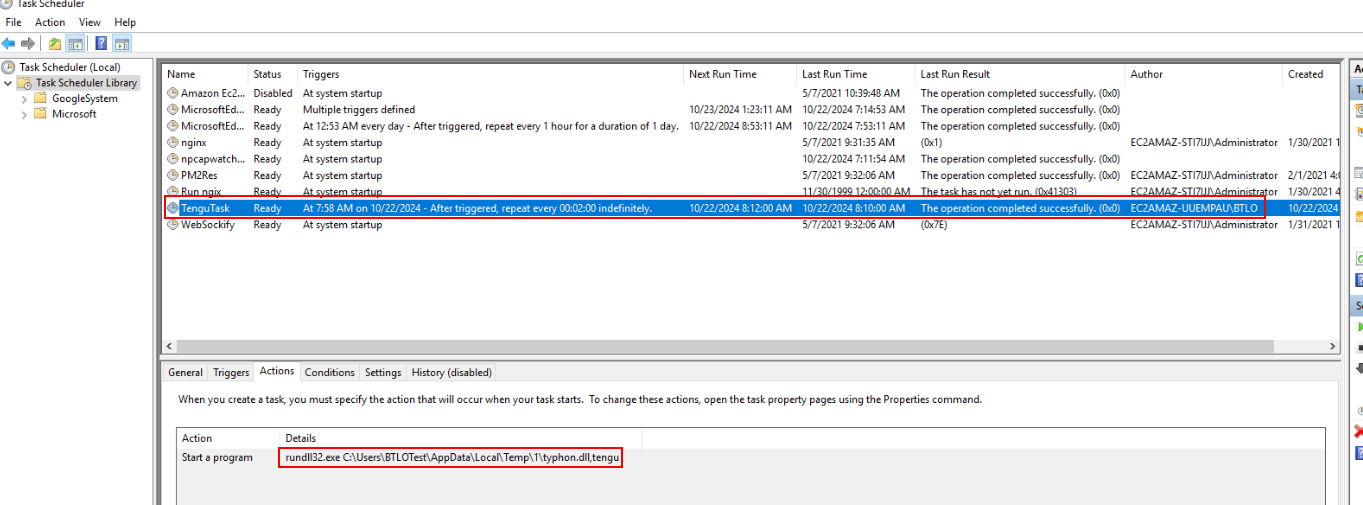Click the EC2AMAZ-UUEMPAU\BTLO author cell
The width and height of the screenshot is (1363, 505).
click(1194, 208)
